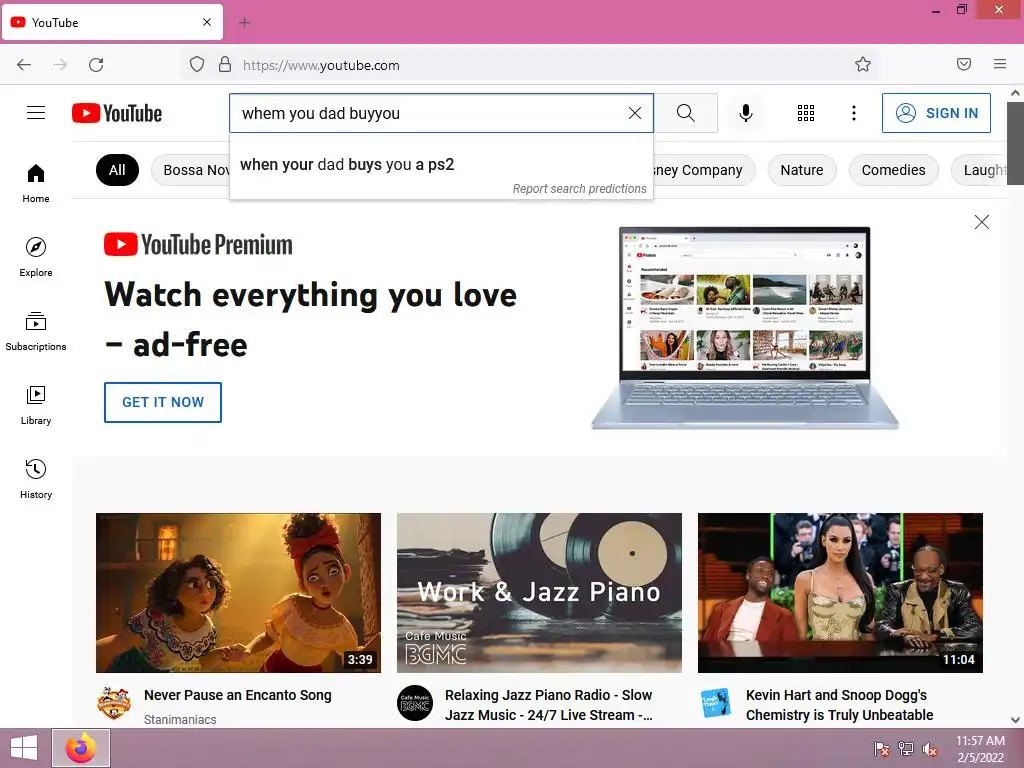Open the YouTube settings three-dots menu
1024x768 pixels.
pos(854,113)
